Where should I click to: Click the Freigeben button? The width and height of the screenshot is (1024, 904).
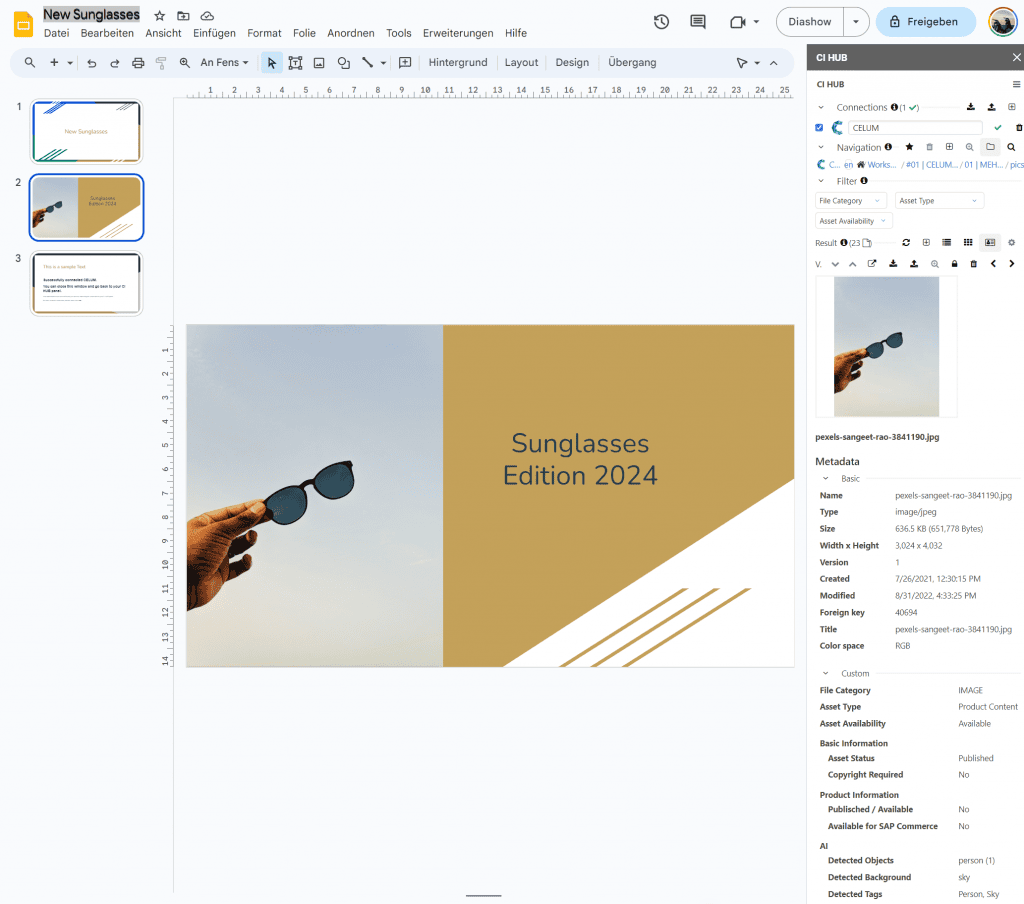pos(925,21)
